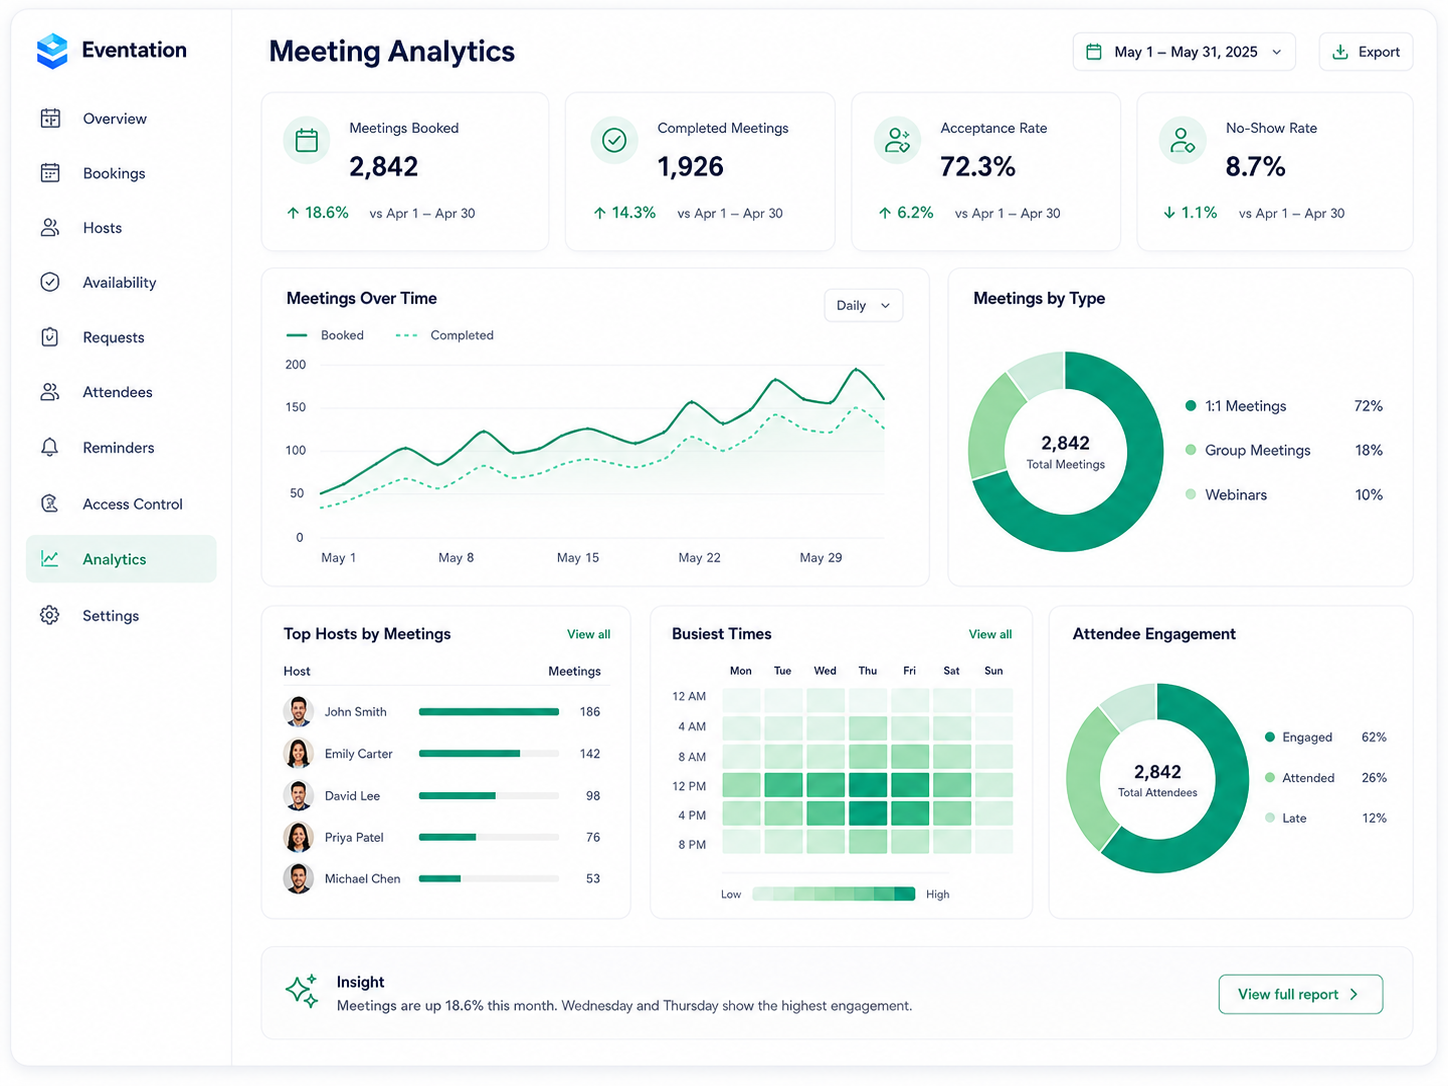This screenshot has height=1086, width=1448.
Task: Click the Attendees group icon
Action: tap(50, 392)
